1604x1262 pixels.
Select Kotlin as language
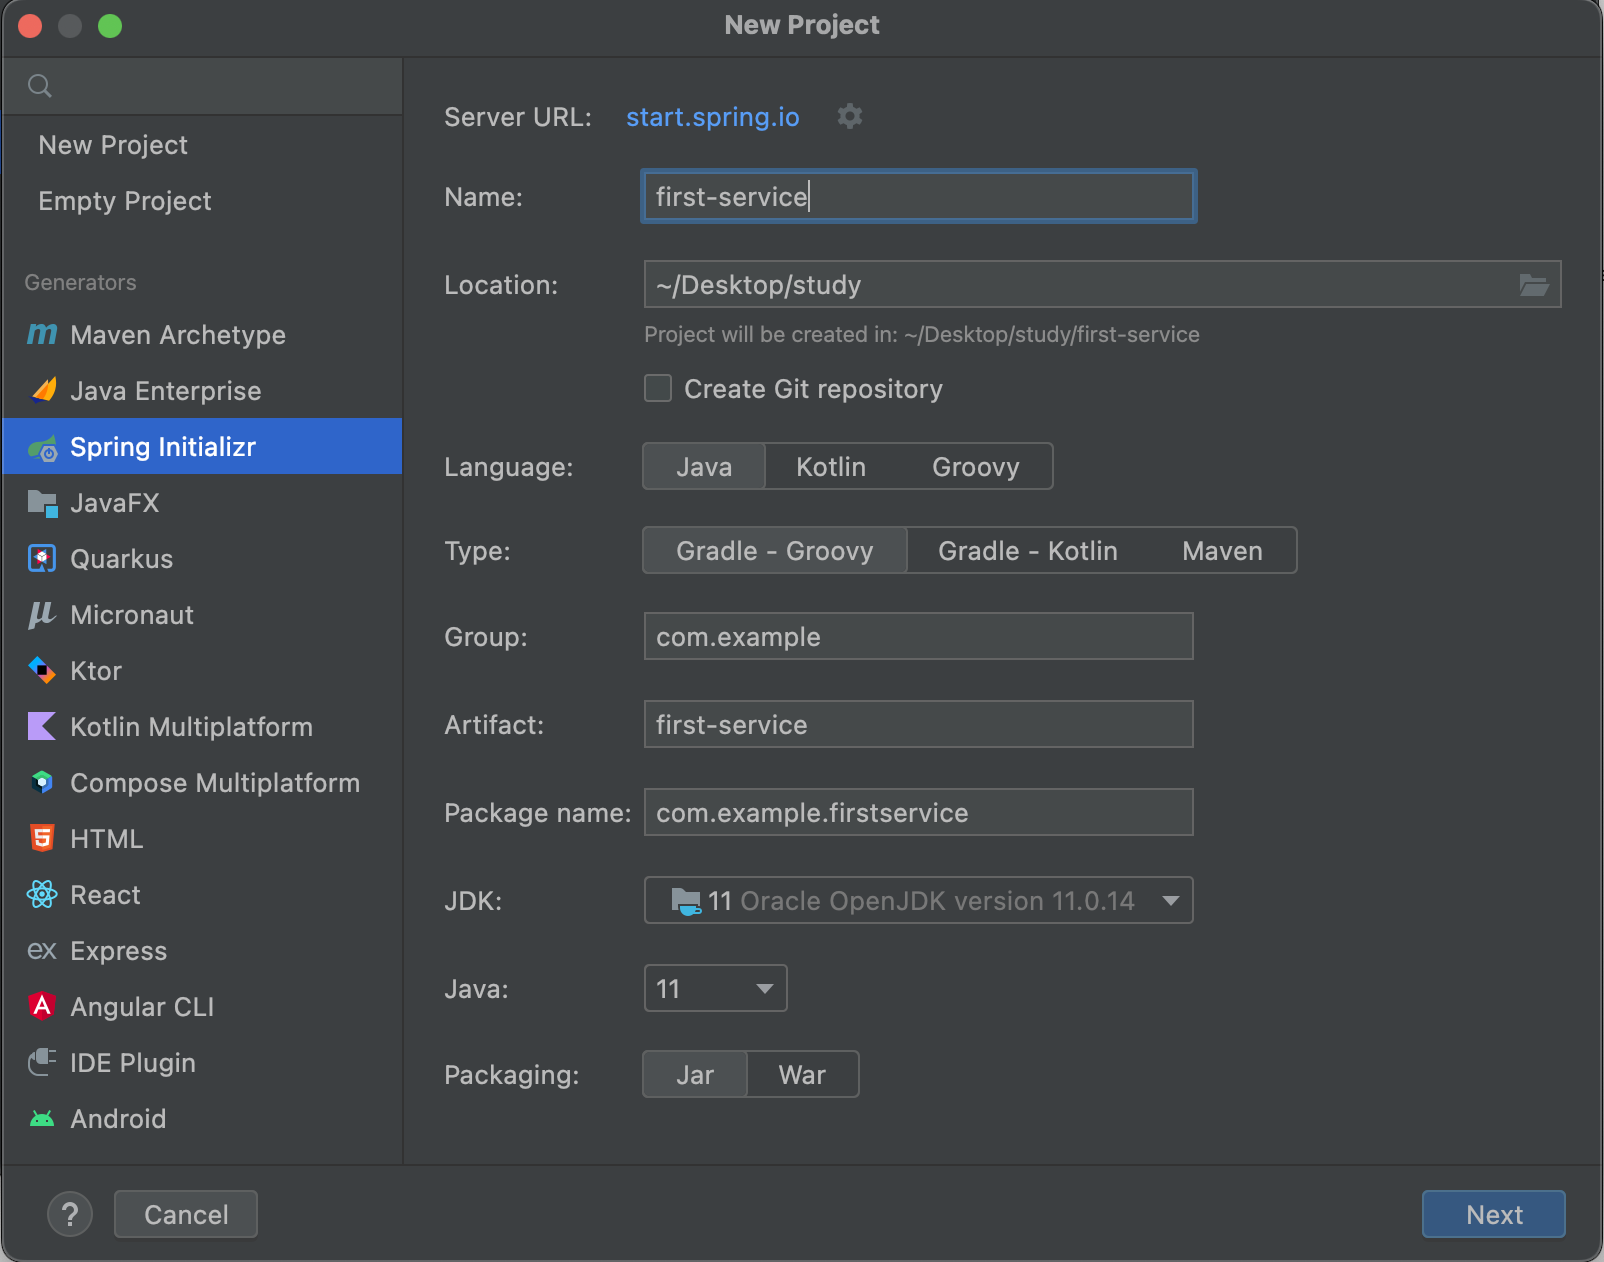pyautogui.click(x=831, y=467)
